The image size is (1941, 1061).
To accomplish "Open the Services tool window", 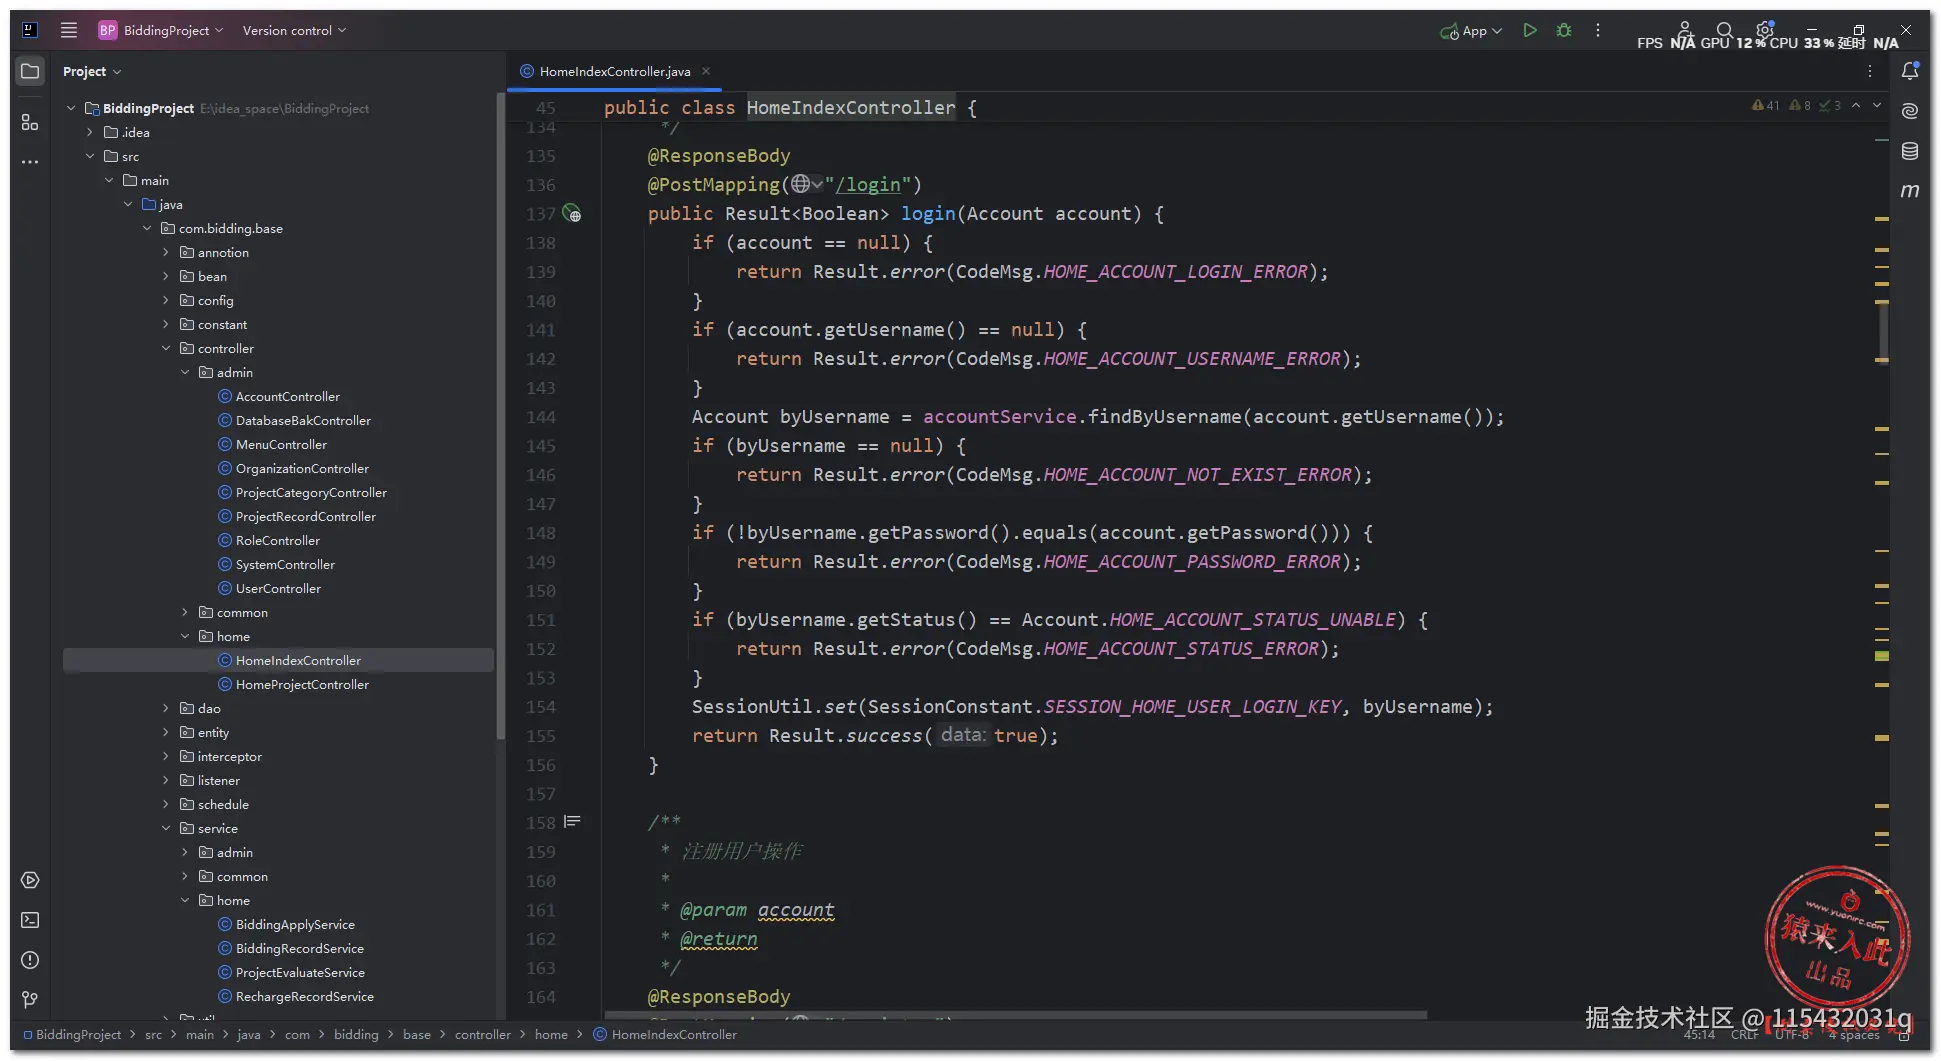I will coord(30,880).
